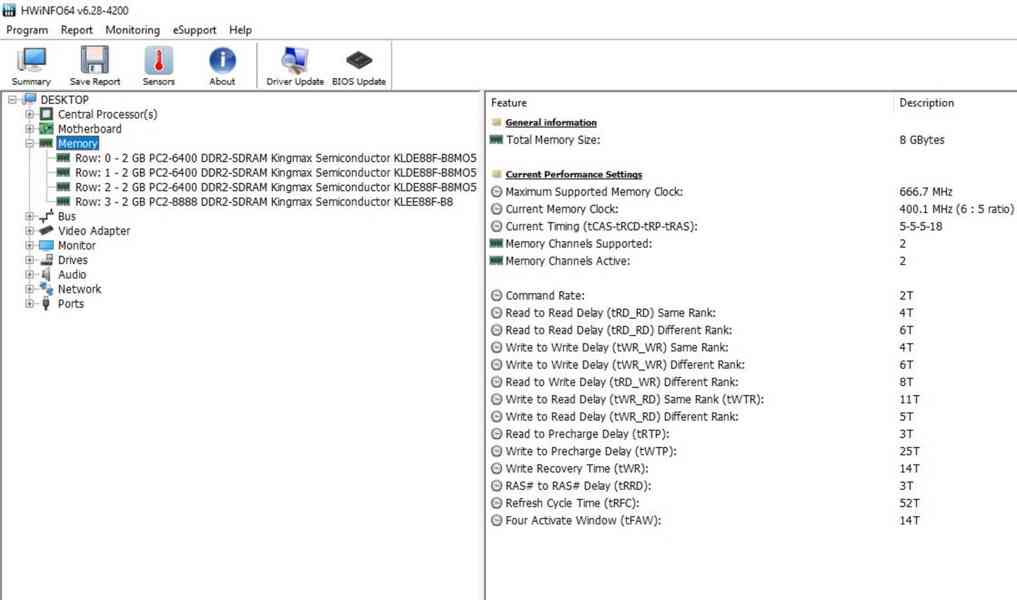Image resolution: width=1017 pixels, height=600 pixels.
Task: Expand the Central Processor(s) node
Action: [x=29, y=114]
